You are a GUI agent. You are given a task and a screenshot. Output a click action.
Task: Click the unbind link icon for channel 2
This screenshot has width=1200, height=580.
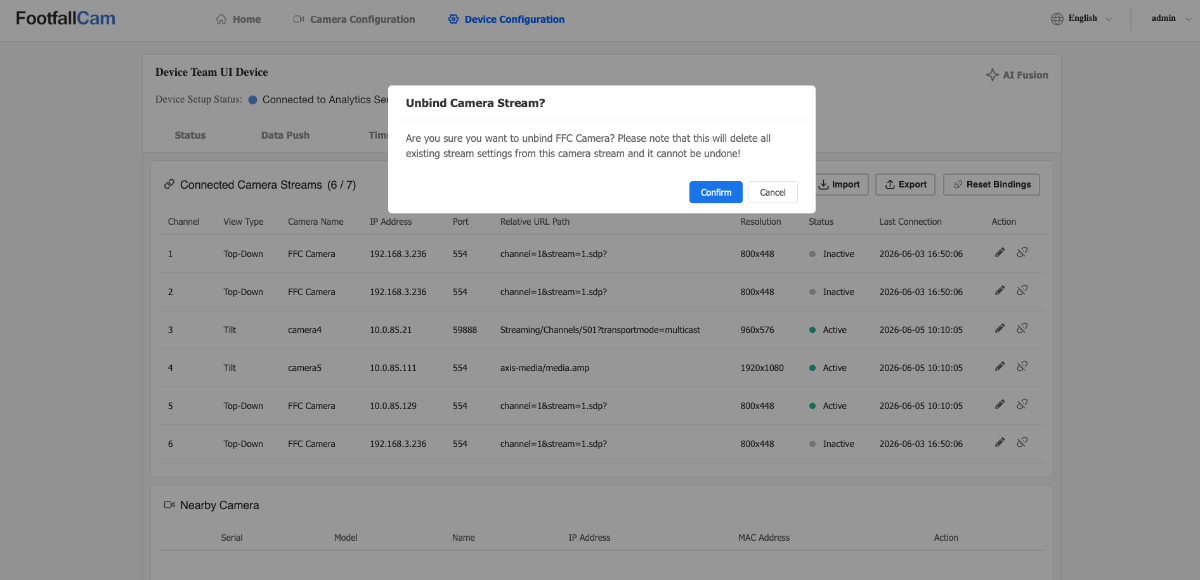(x=1022, y=291)
